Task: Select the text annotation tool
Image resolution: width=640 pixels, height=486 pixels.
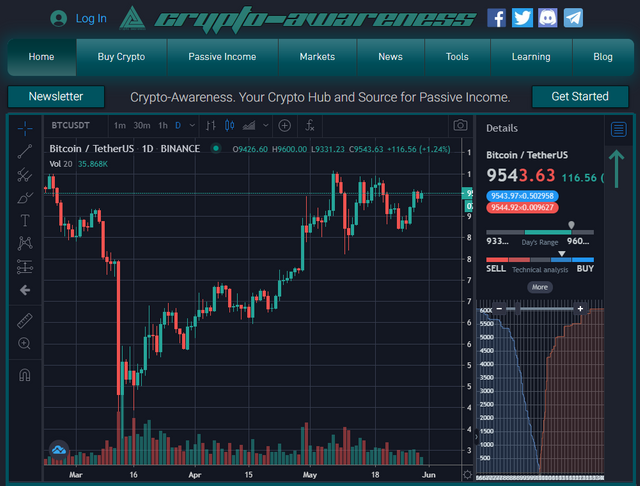Action: pyautogui.click(x=25, y=220)
